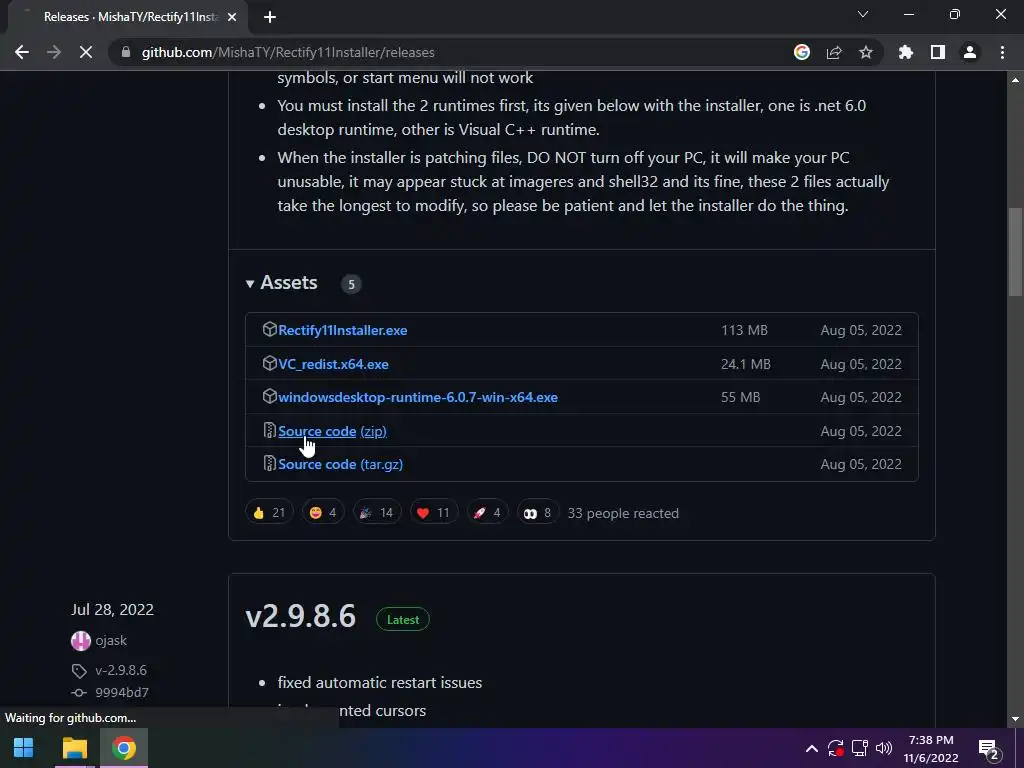
Task: Click scrollbar up arrow
Action: [x=1015, y=80]
